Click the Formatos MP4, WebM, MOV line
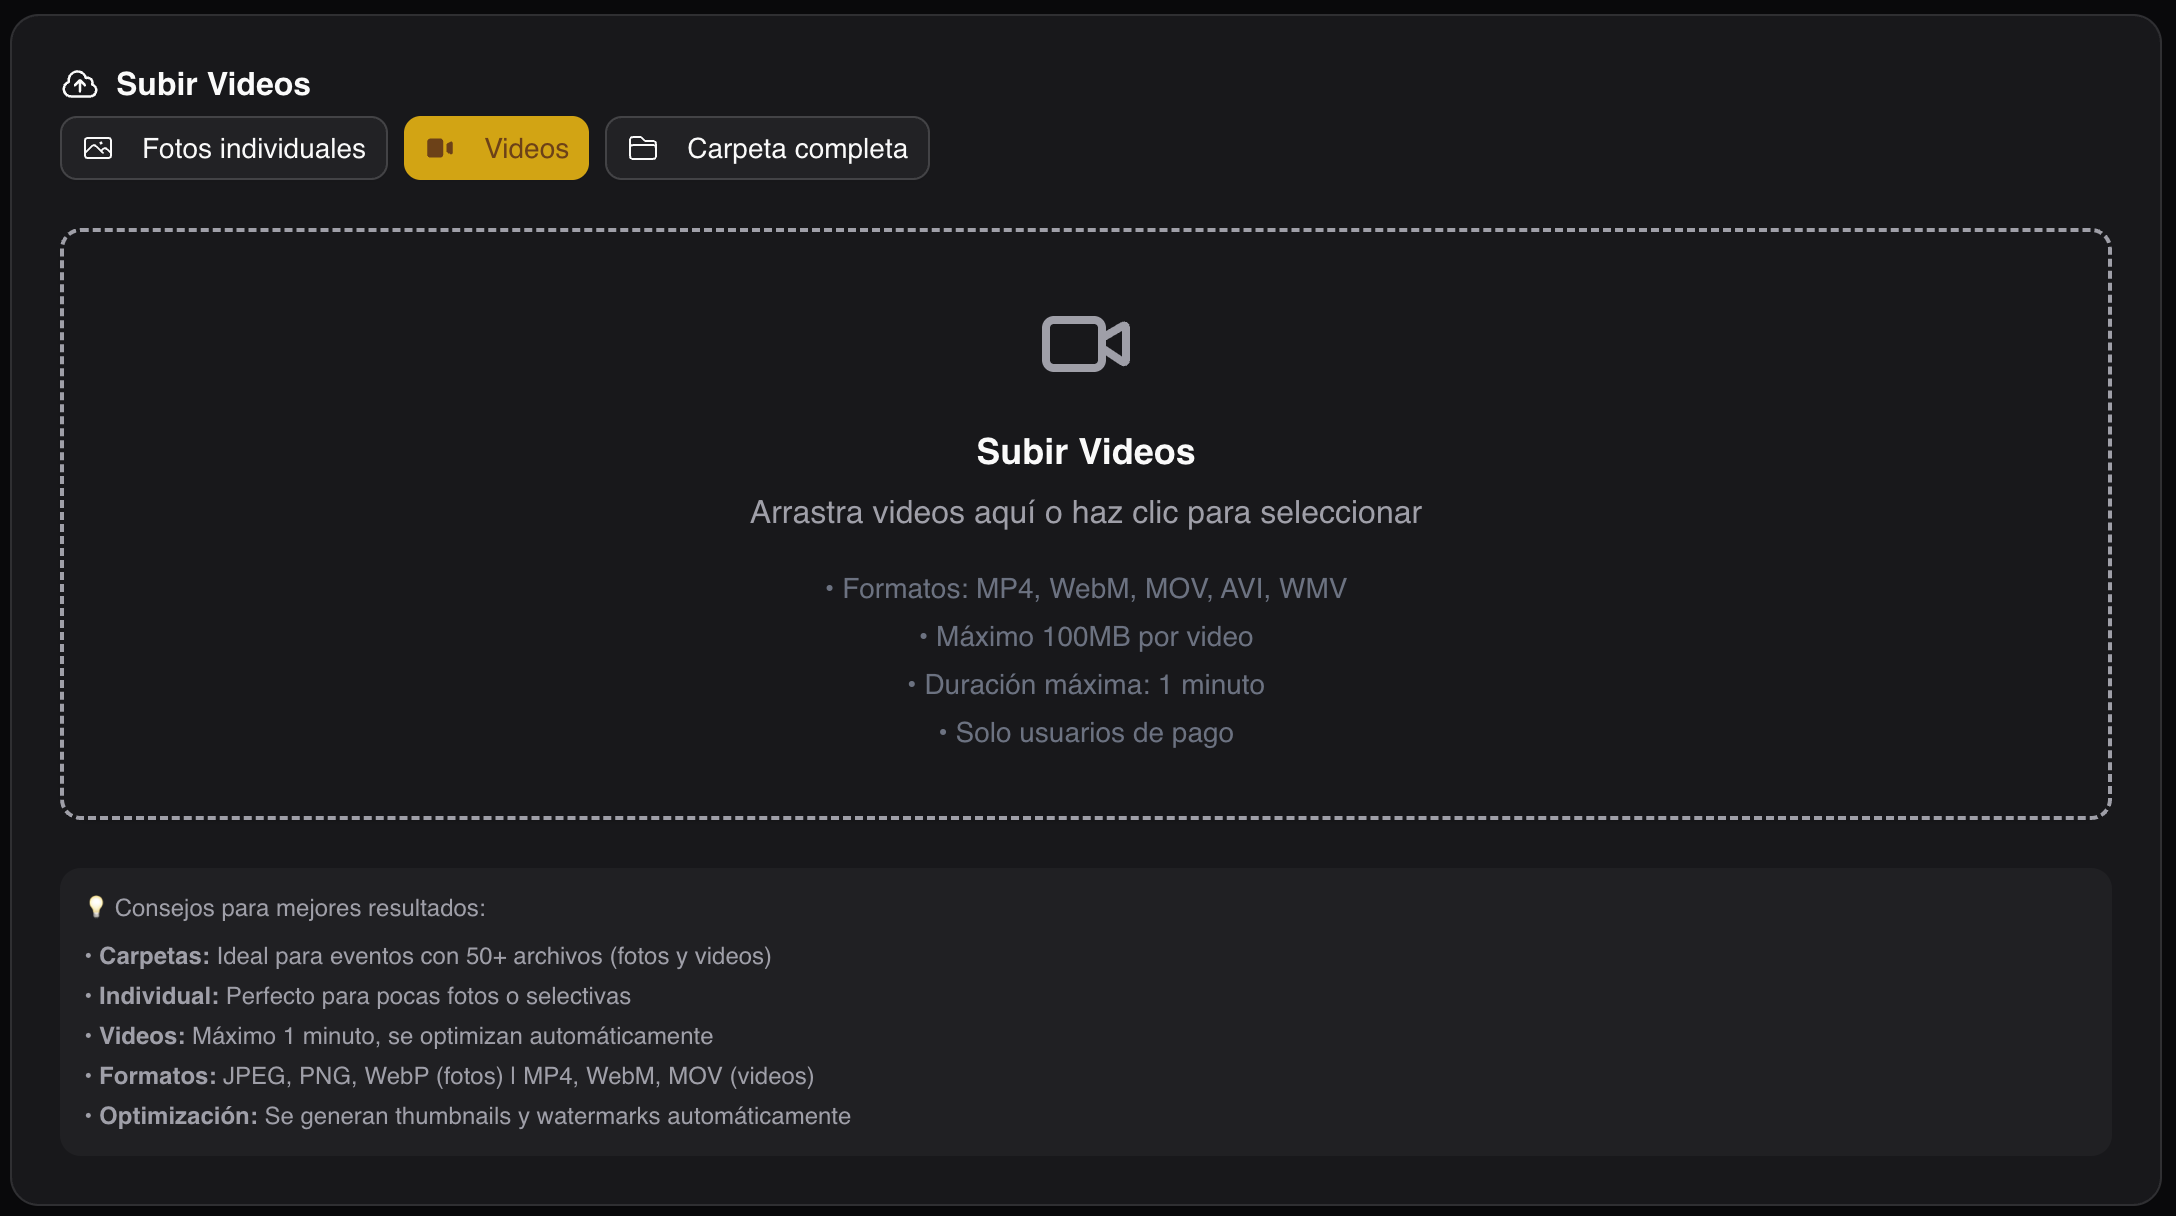The width and height of the screenshot is (2176, 1216). [x=1085, y=588]
